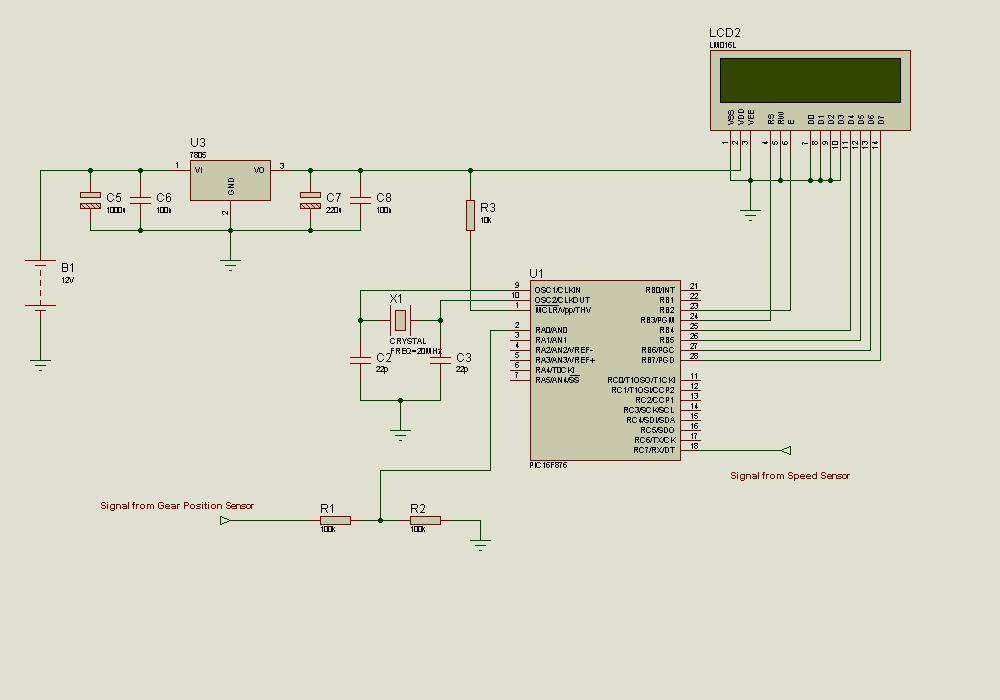Screen dimensions: 1000x700
Task: Select the U3 7805 voltage regulator body
Action: coord(230,180)
